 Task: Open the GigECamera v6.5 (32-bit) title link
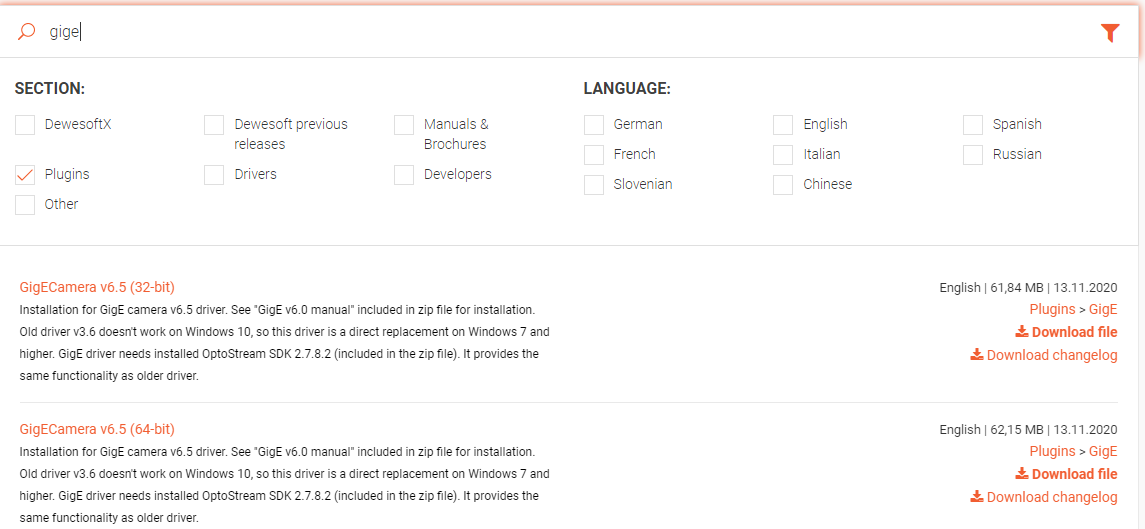coord(97,287)
